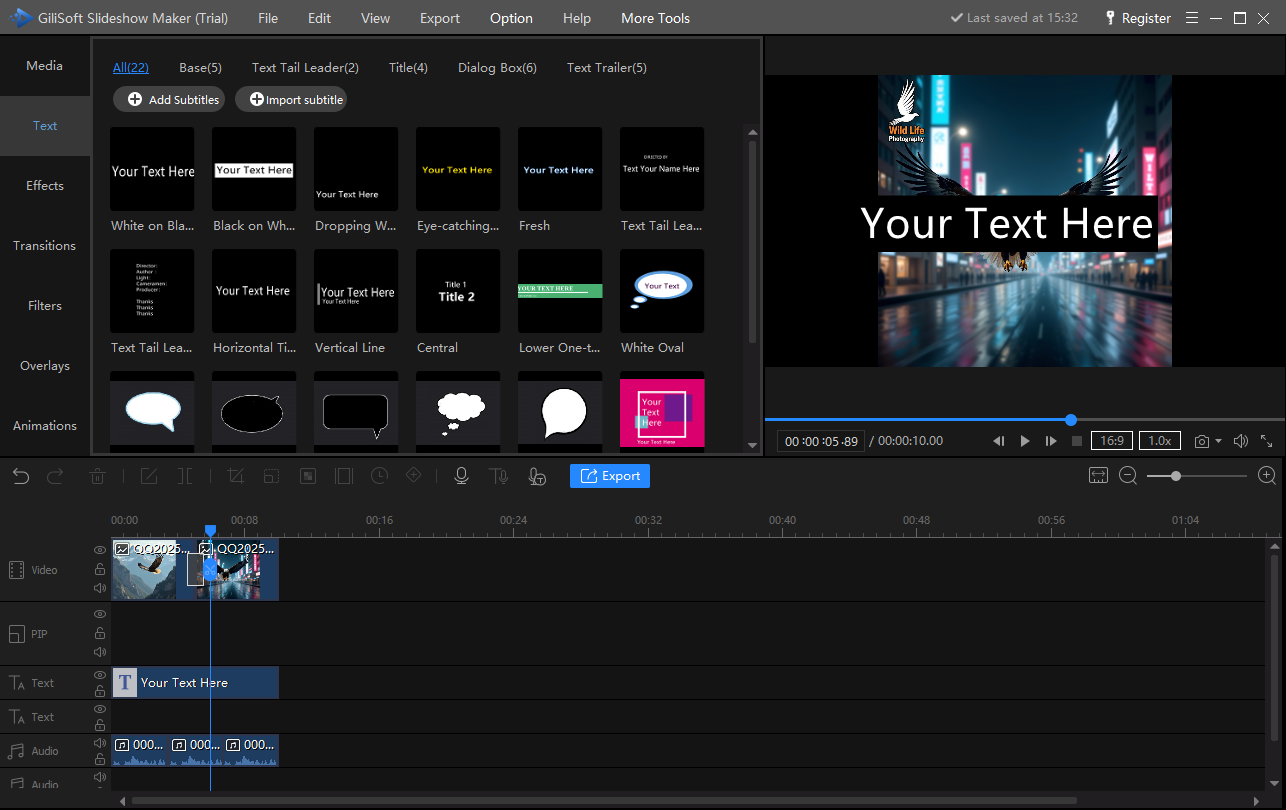1286x810 pixels.
Task: Click the transition box between video clips
Action: point(195,570)
